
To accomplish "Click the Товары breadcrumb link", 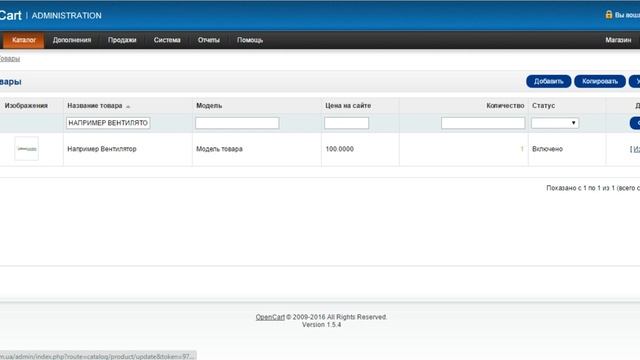I will click(9, 58).
